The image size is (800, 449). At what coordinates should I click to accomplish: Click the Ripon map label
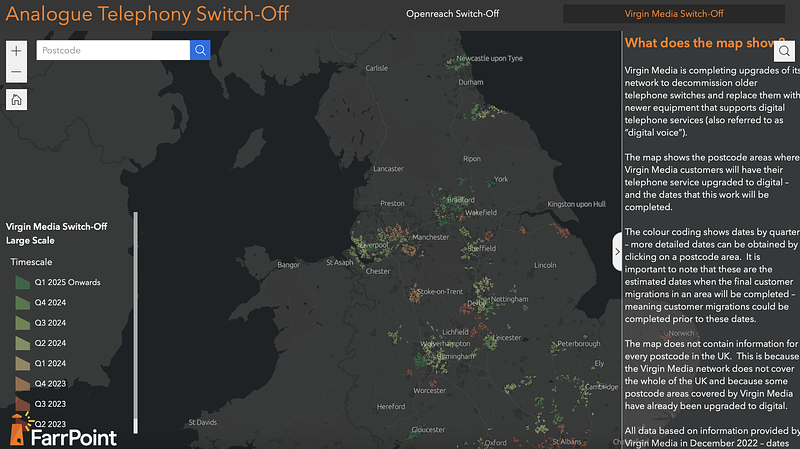pos(471,159)
